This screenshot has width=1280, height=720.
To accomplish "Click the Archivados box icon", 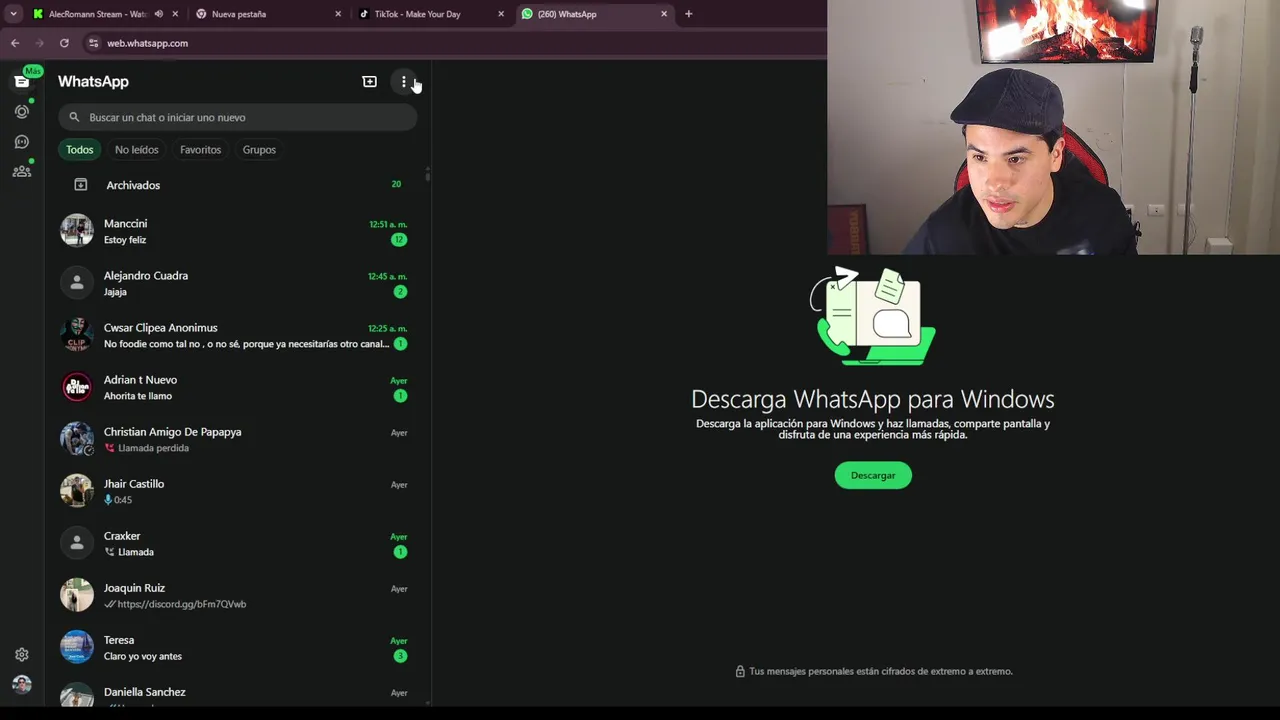I will coord(81,185).
